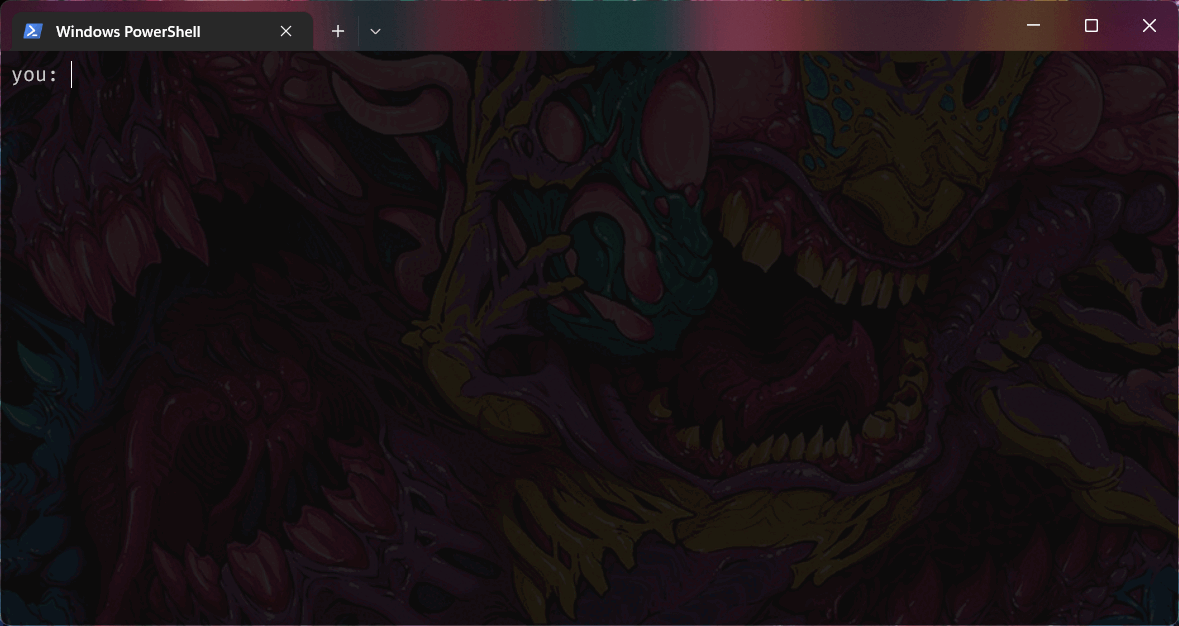
Task: Close the Windows PowerShell tab
Action: pos(286,32)
